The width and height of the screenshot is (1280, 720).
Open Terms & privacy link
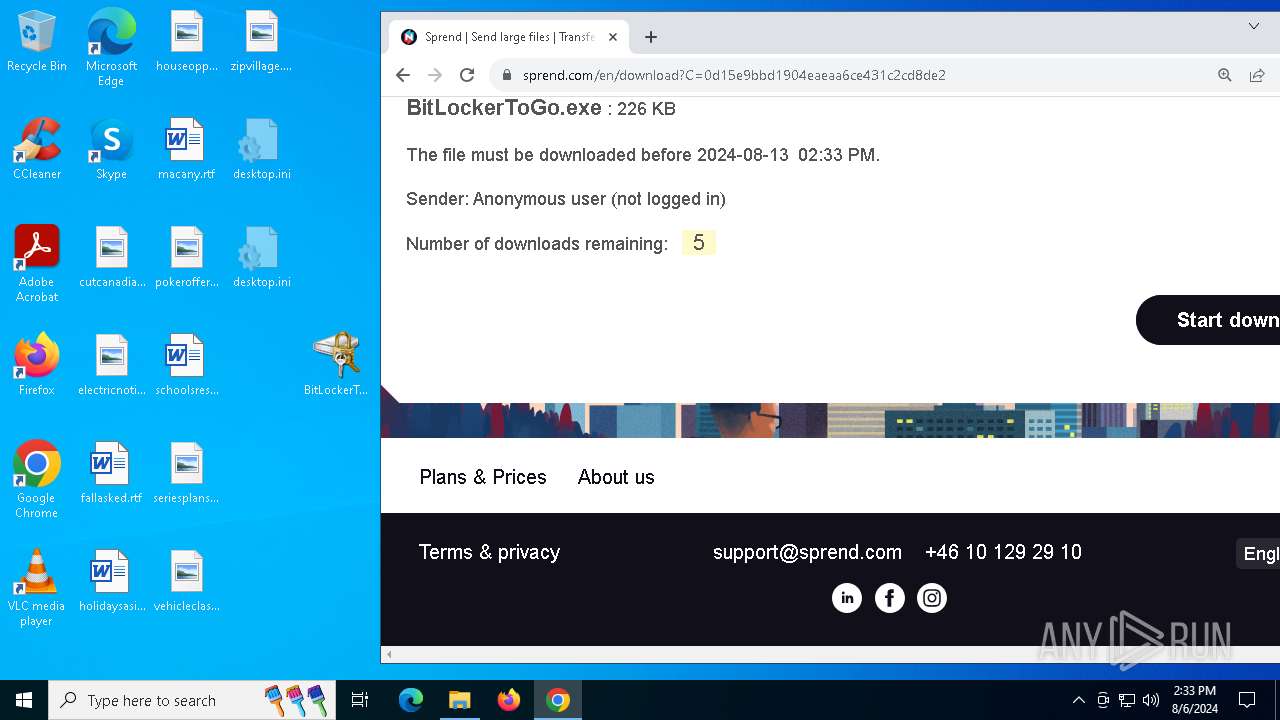(x=489, y=552)
